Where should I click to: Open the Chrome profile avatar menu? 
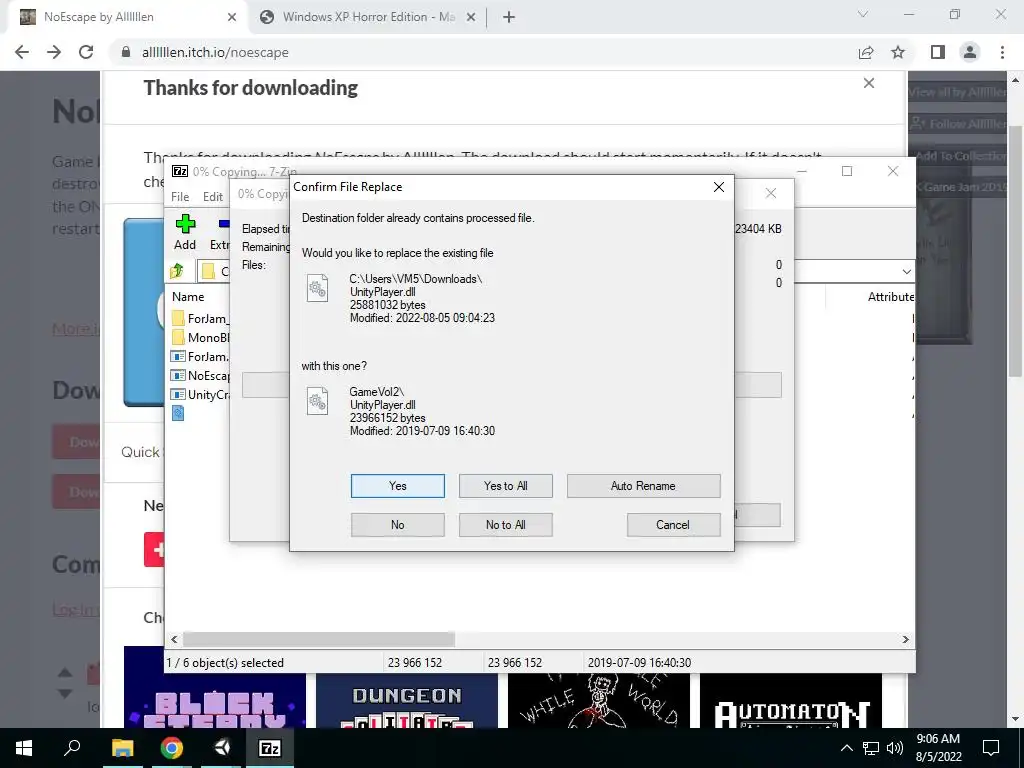click(970, 52)
